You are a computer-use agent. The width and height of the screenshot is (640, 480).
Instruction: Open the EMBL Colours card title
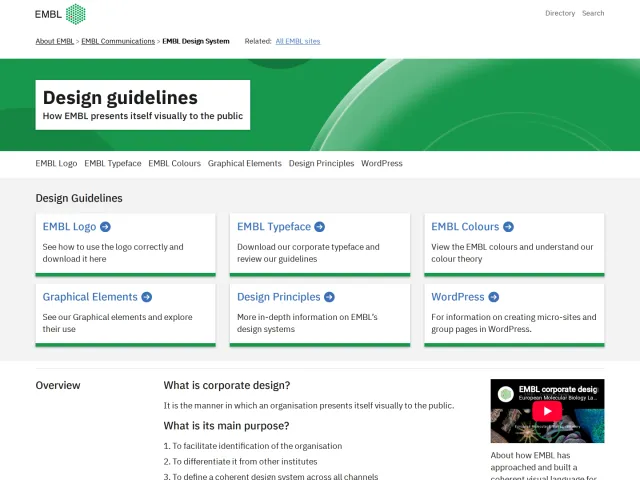[x=465, y=227]
